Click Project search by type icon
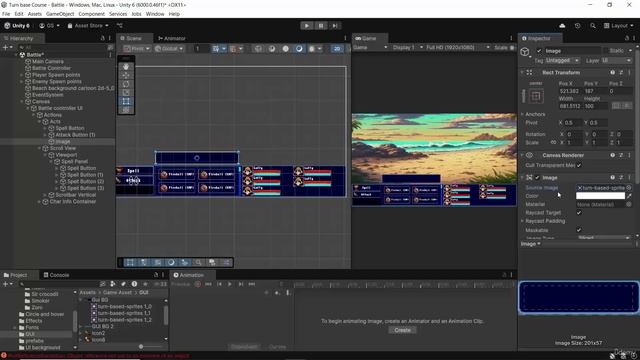This screenshot has height=360, width=640. [x=113, y=284]
